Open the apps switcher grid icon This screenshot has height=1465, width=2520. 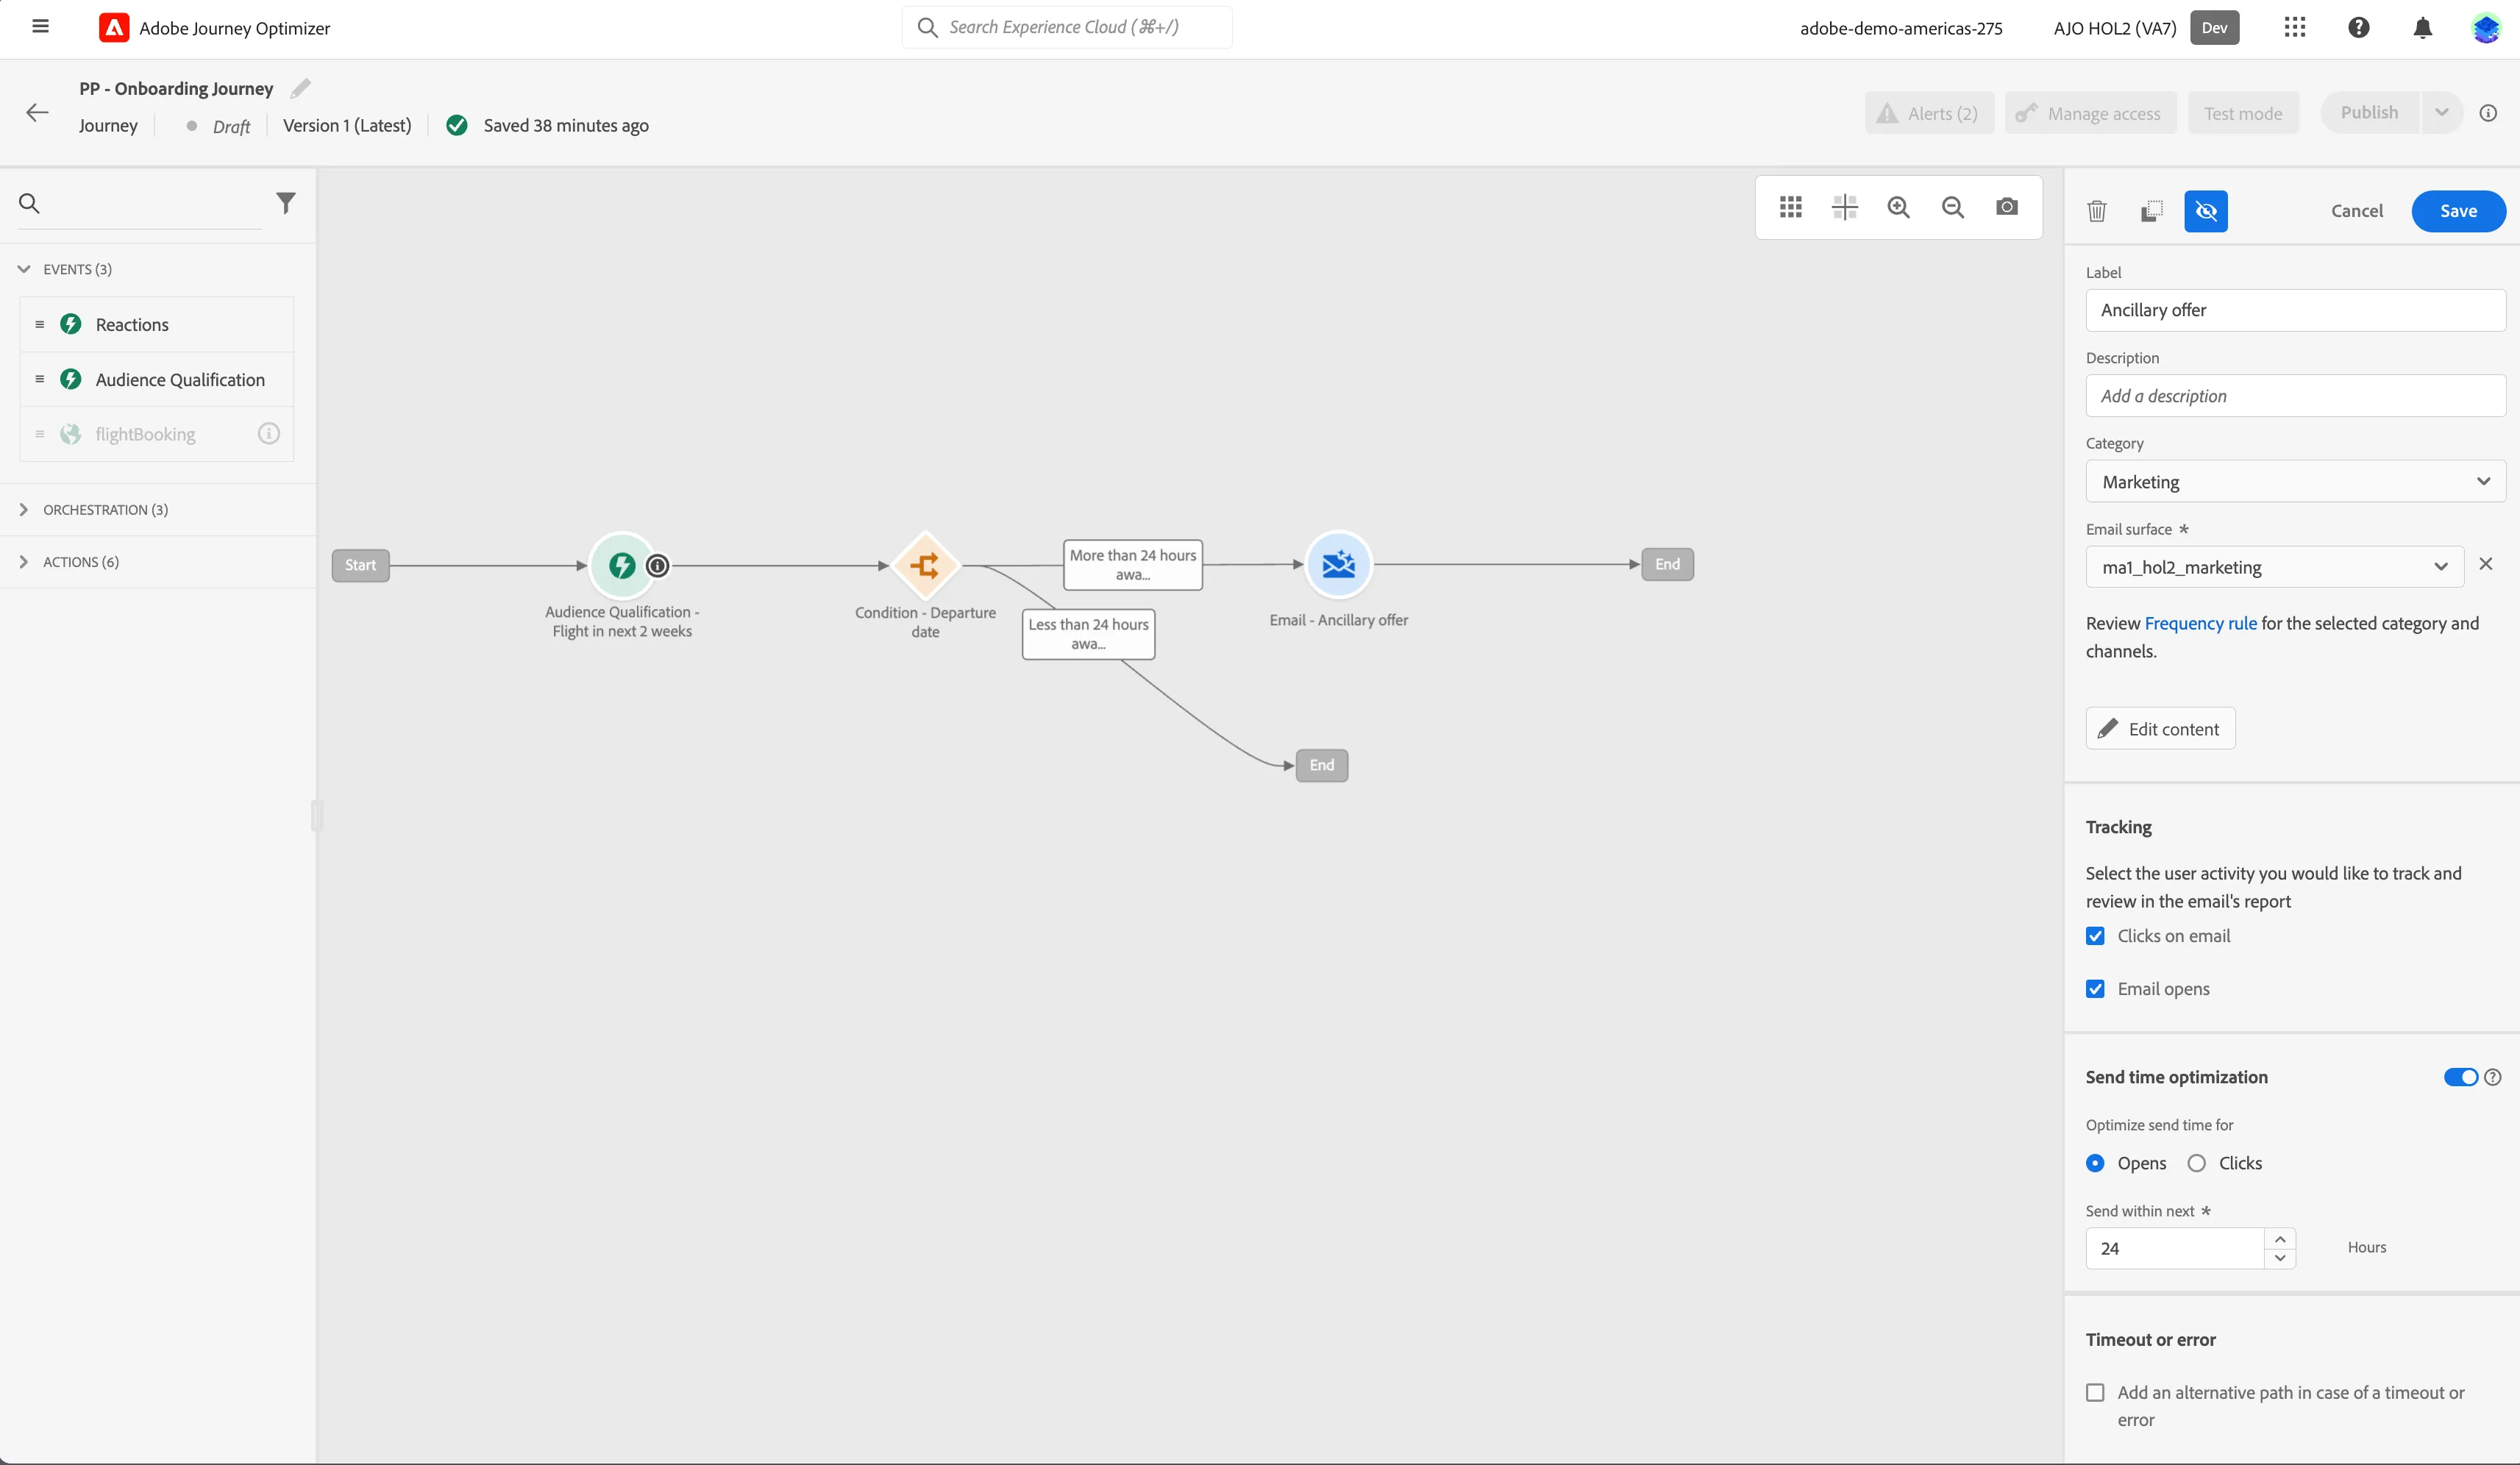tap(2295, 27)
